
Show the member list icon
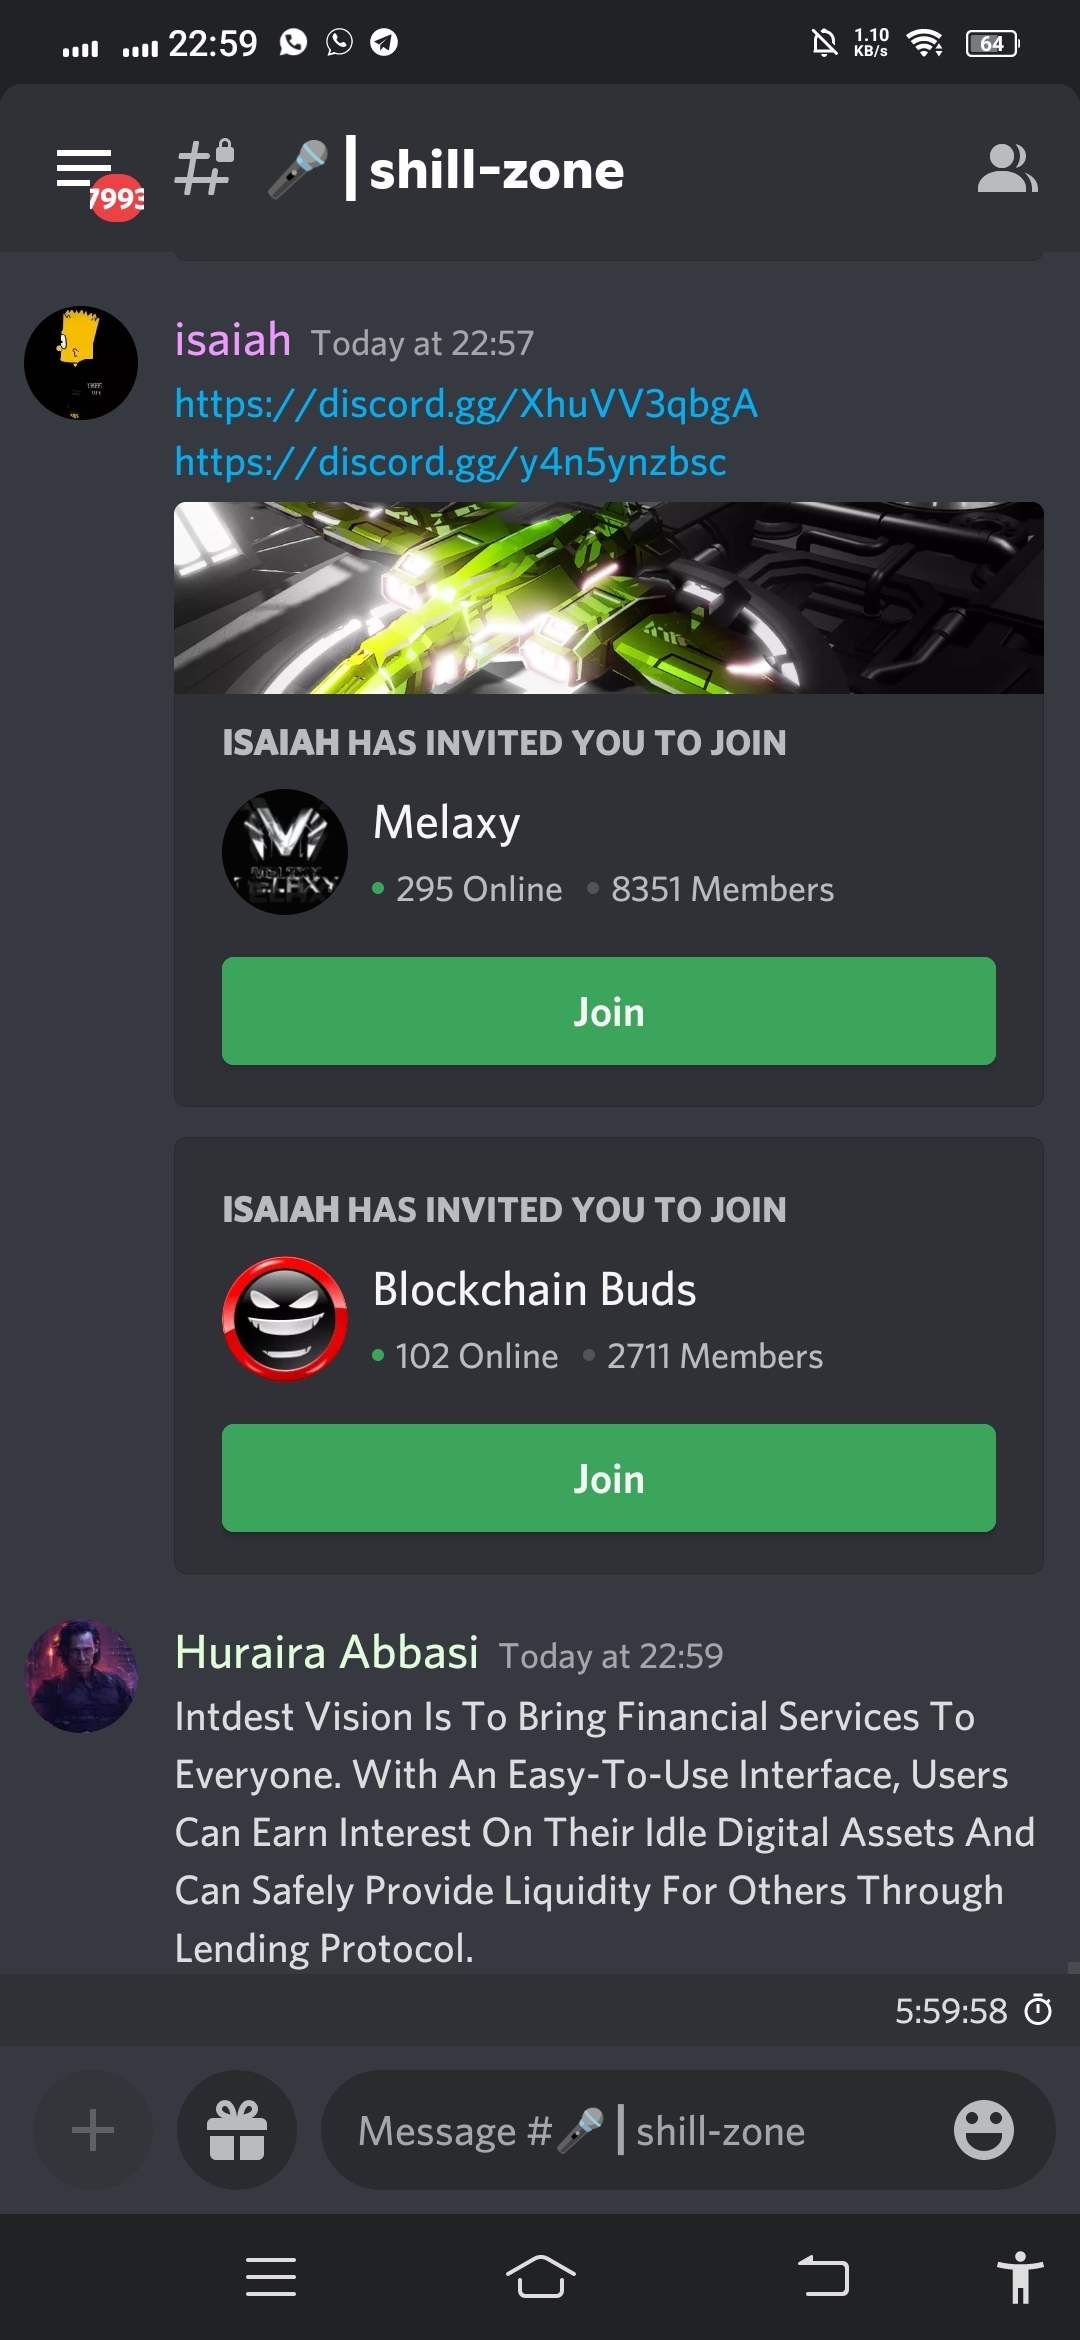1006,168
